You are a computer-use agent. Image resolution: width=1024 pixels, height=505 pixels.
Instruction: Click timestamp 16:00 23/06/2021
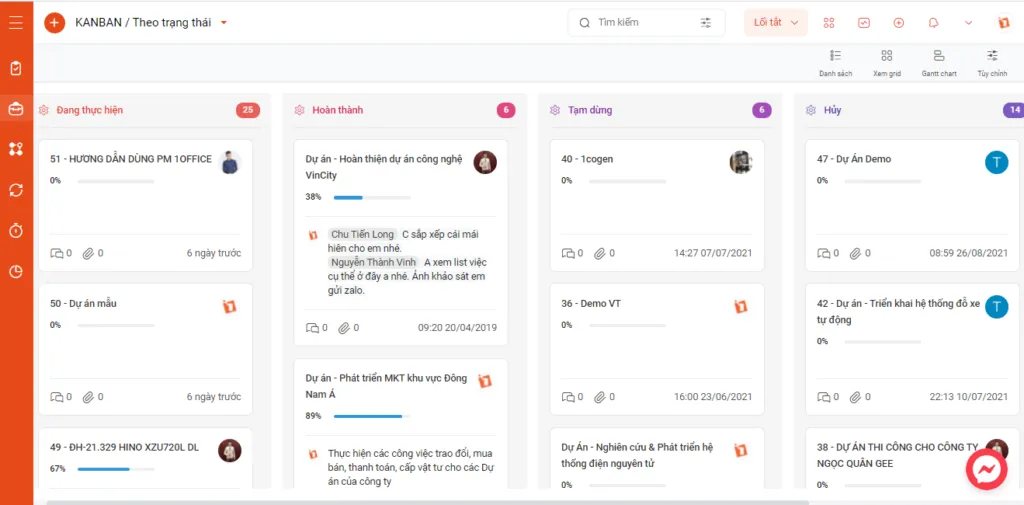(712, 397)
